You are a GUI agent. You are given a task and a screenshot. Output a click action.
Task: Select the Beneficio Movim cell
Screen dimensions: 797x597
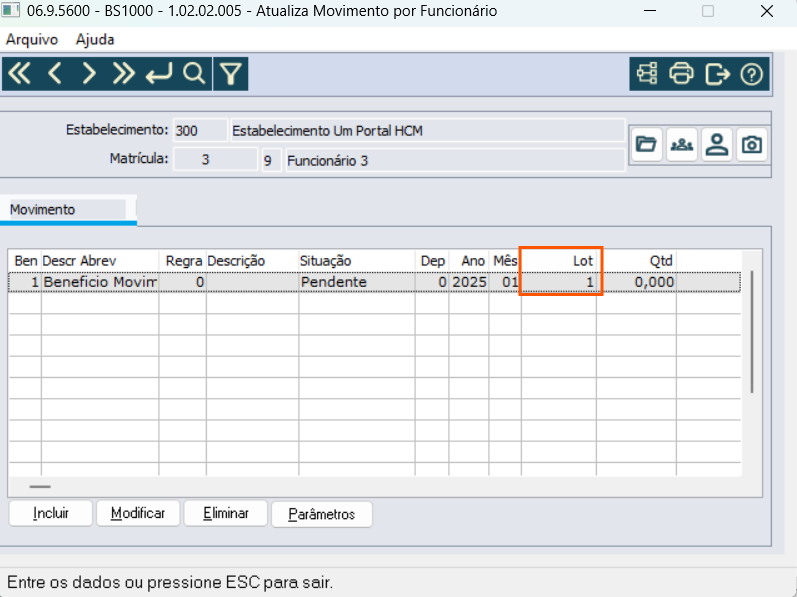click(100, 282)
